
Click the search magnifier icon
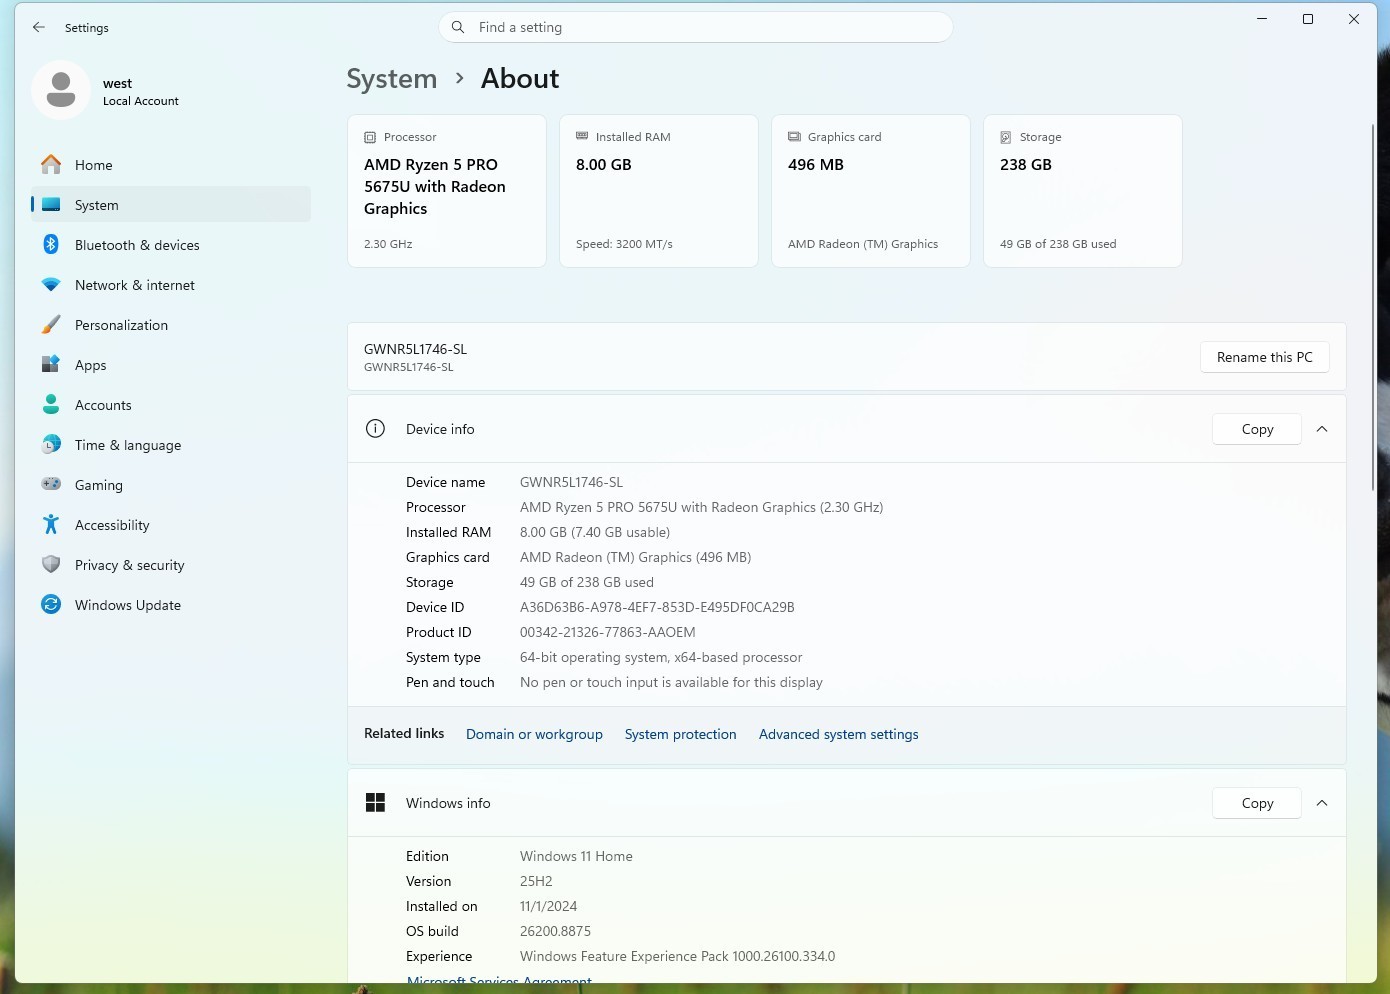458,27
